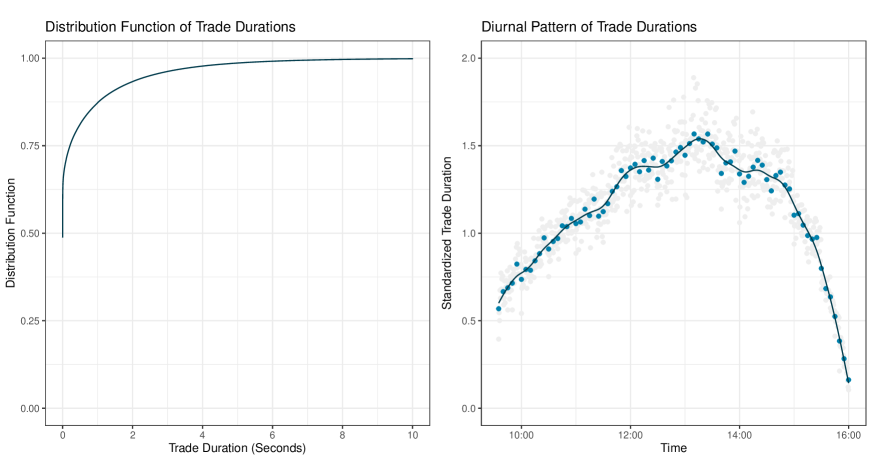Click the x-axis tick label 4
This screenshot has width=872, height=476.
(202, 435)
